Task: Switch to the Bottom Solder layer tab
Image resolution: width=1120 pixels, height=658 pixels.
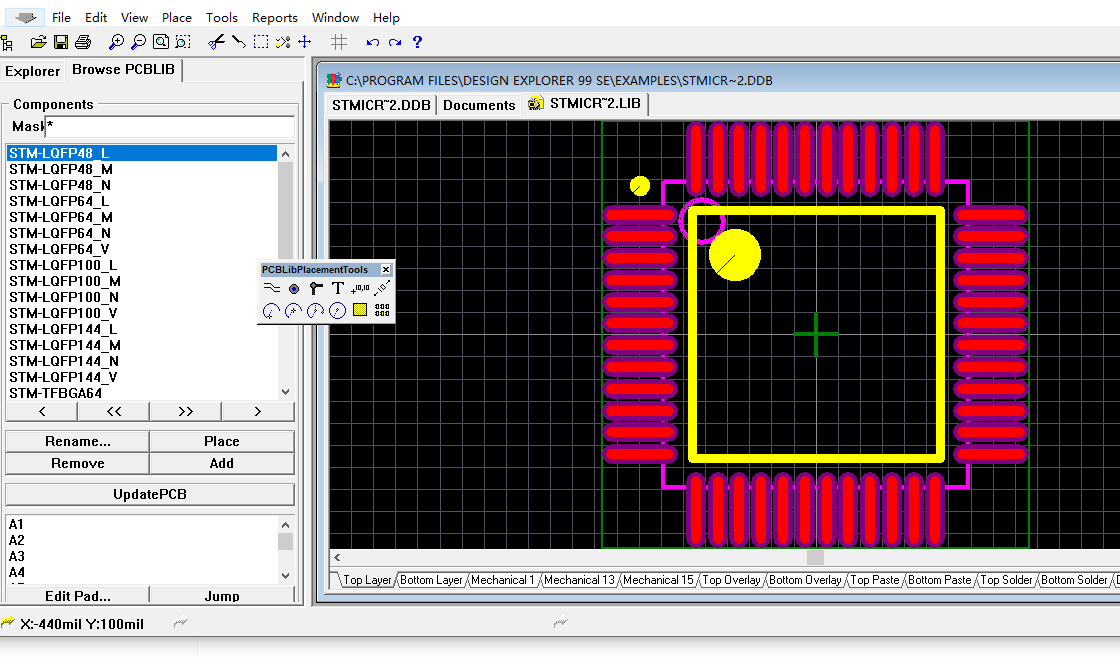Action: tap(1074, 580)
